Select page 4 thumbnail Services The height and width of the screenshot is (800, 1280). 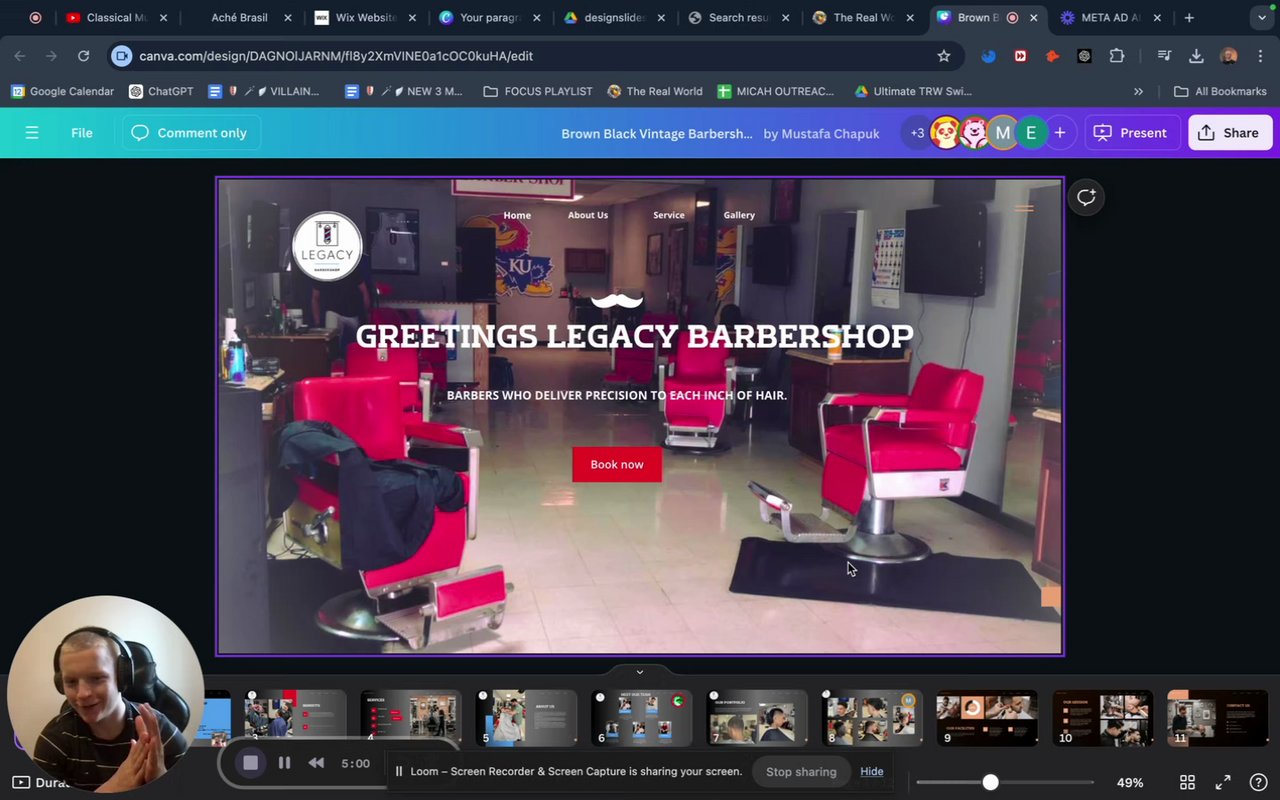pyautogui.click(x=411, y=717)
